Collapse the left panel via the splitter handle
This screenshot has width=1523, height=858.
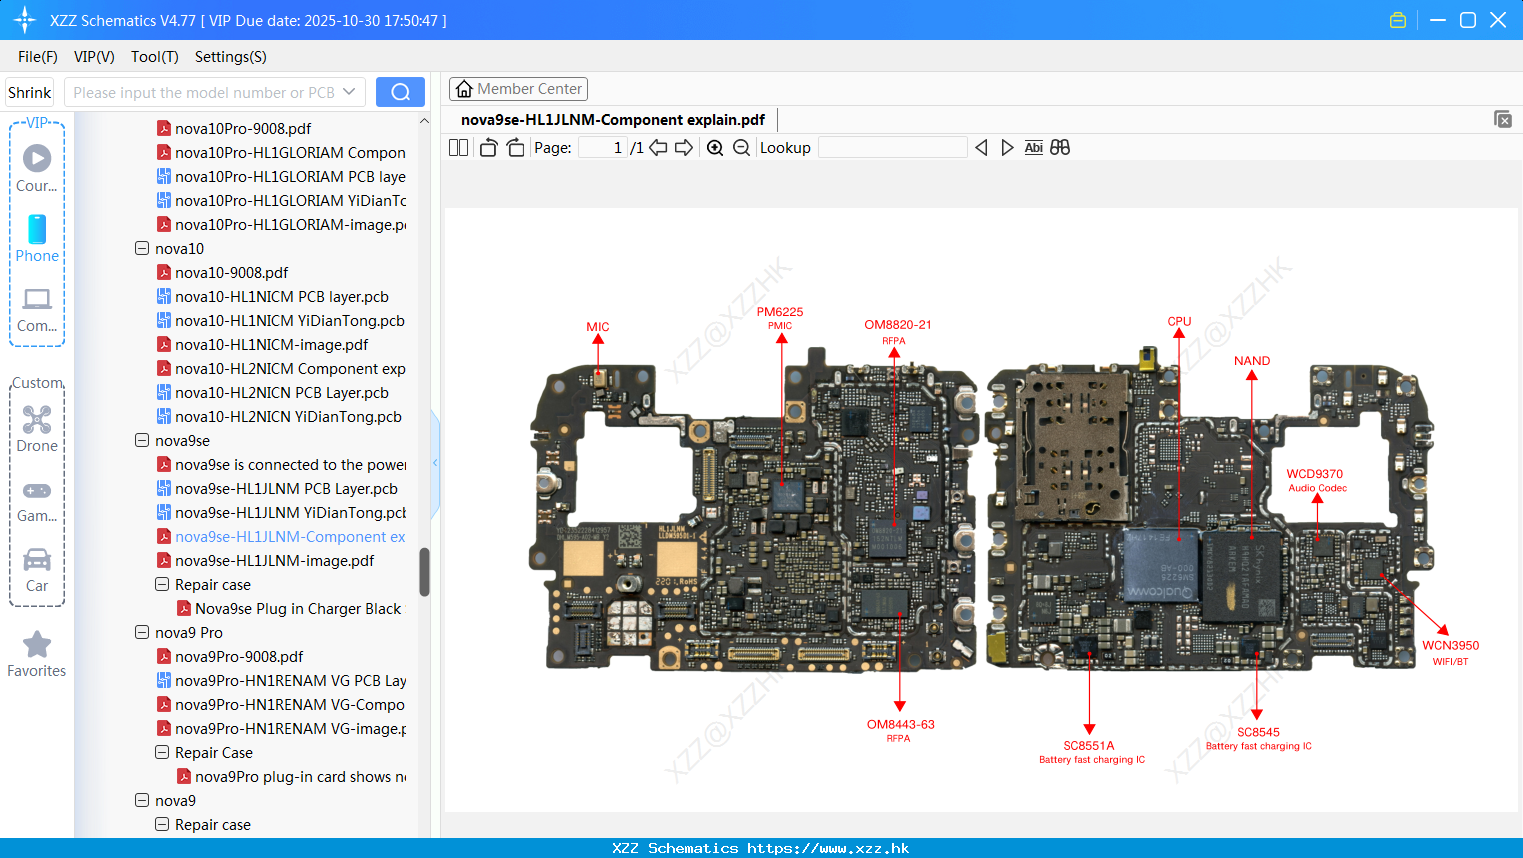(x=435, y=463)
